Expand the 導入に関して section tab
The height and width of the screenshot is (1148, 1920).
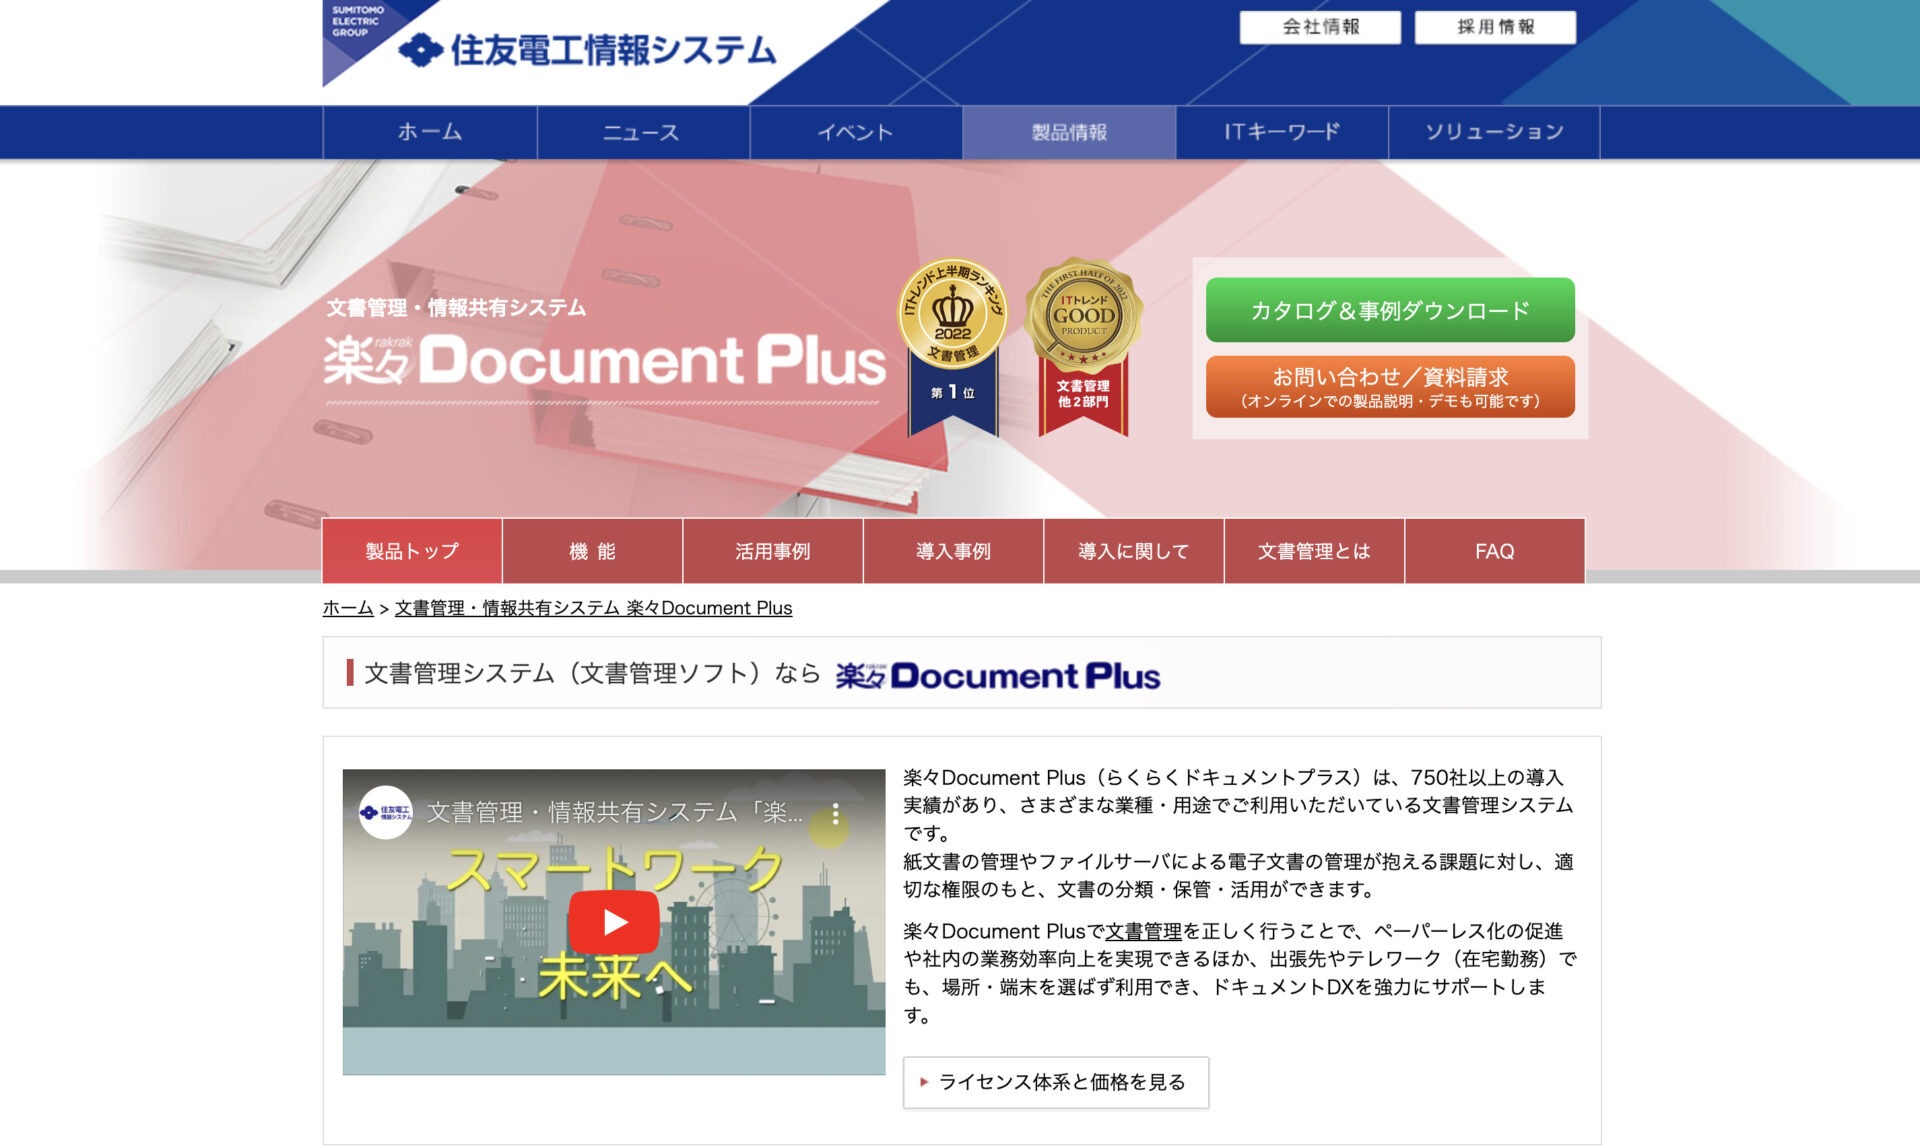click(x=1132, y=551)
